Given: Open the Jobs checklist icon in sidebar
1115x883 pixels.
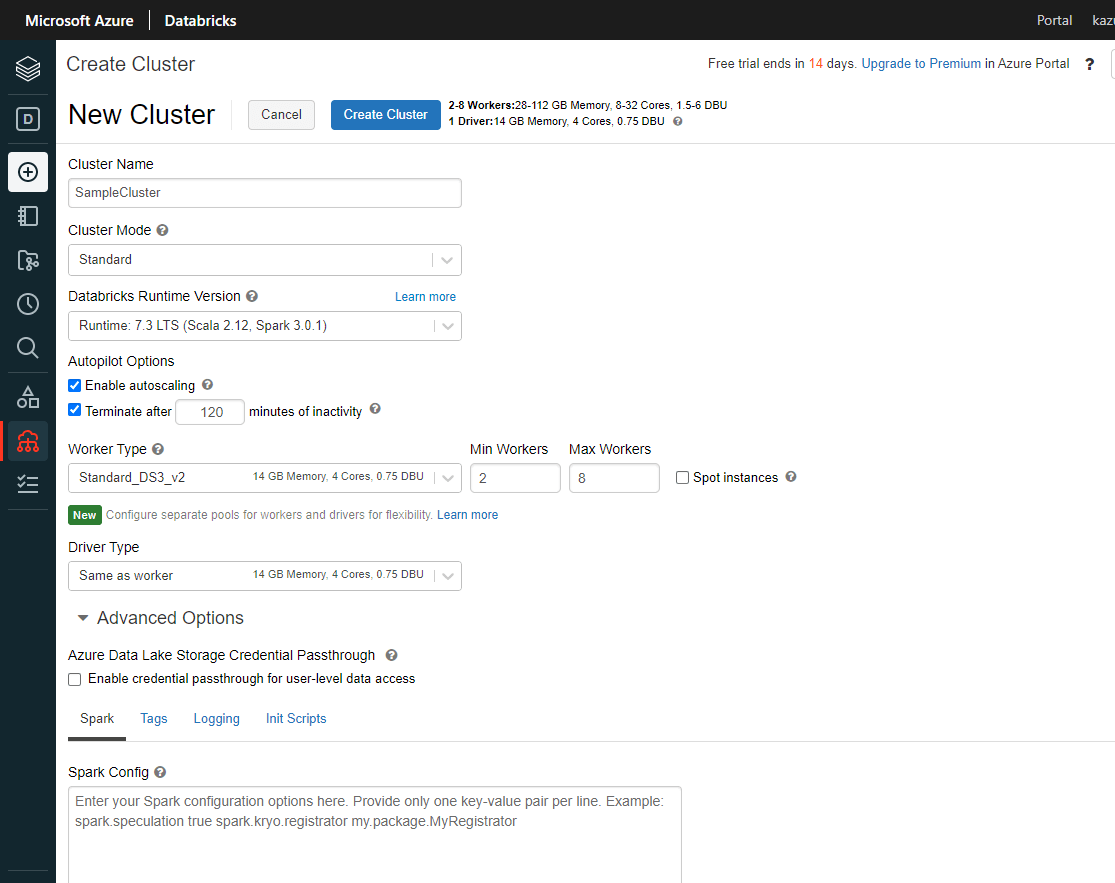Looking at the screenshot, I should [28, 485].
